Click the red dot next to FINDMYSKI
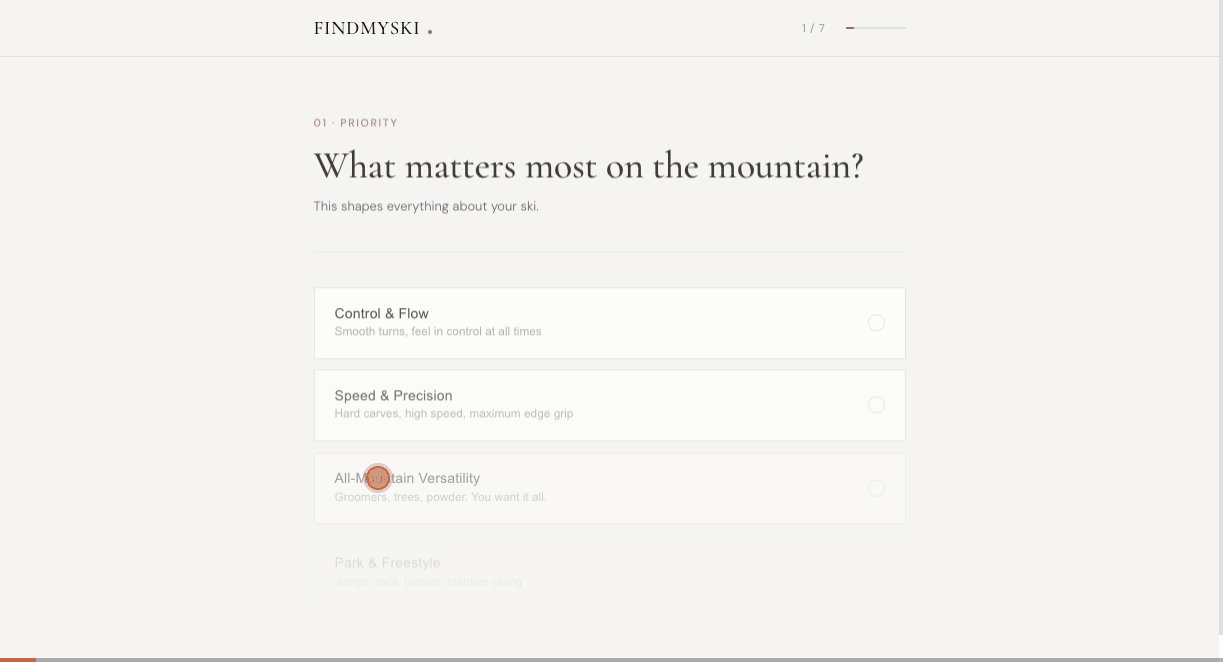 [430, 31]
